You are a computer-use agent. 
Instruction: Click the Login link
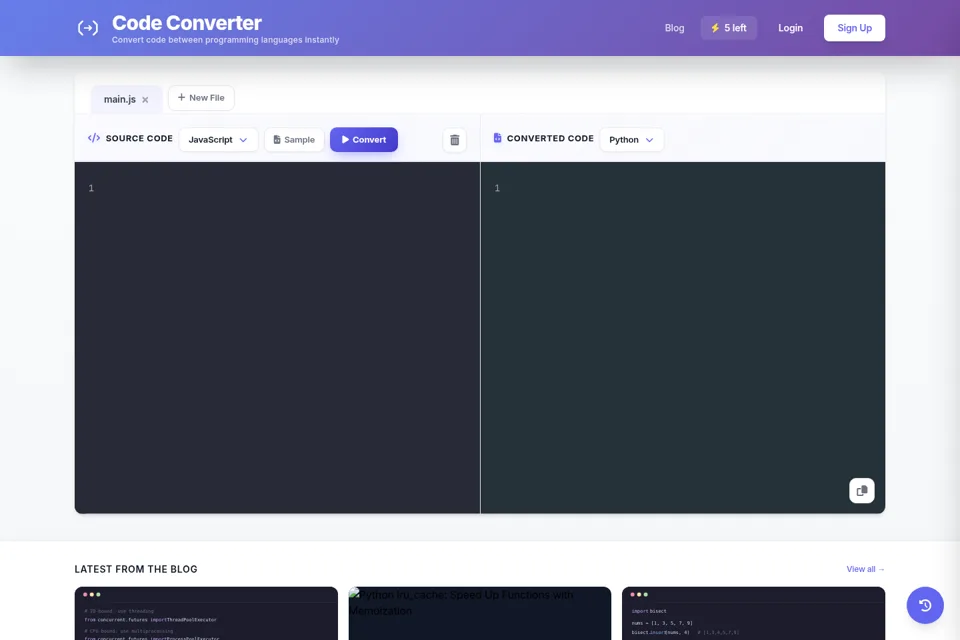(x=790, y=28)
